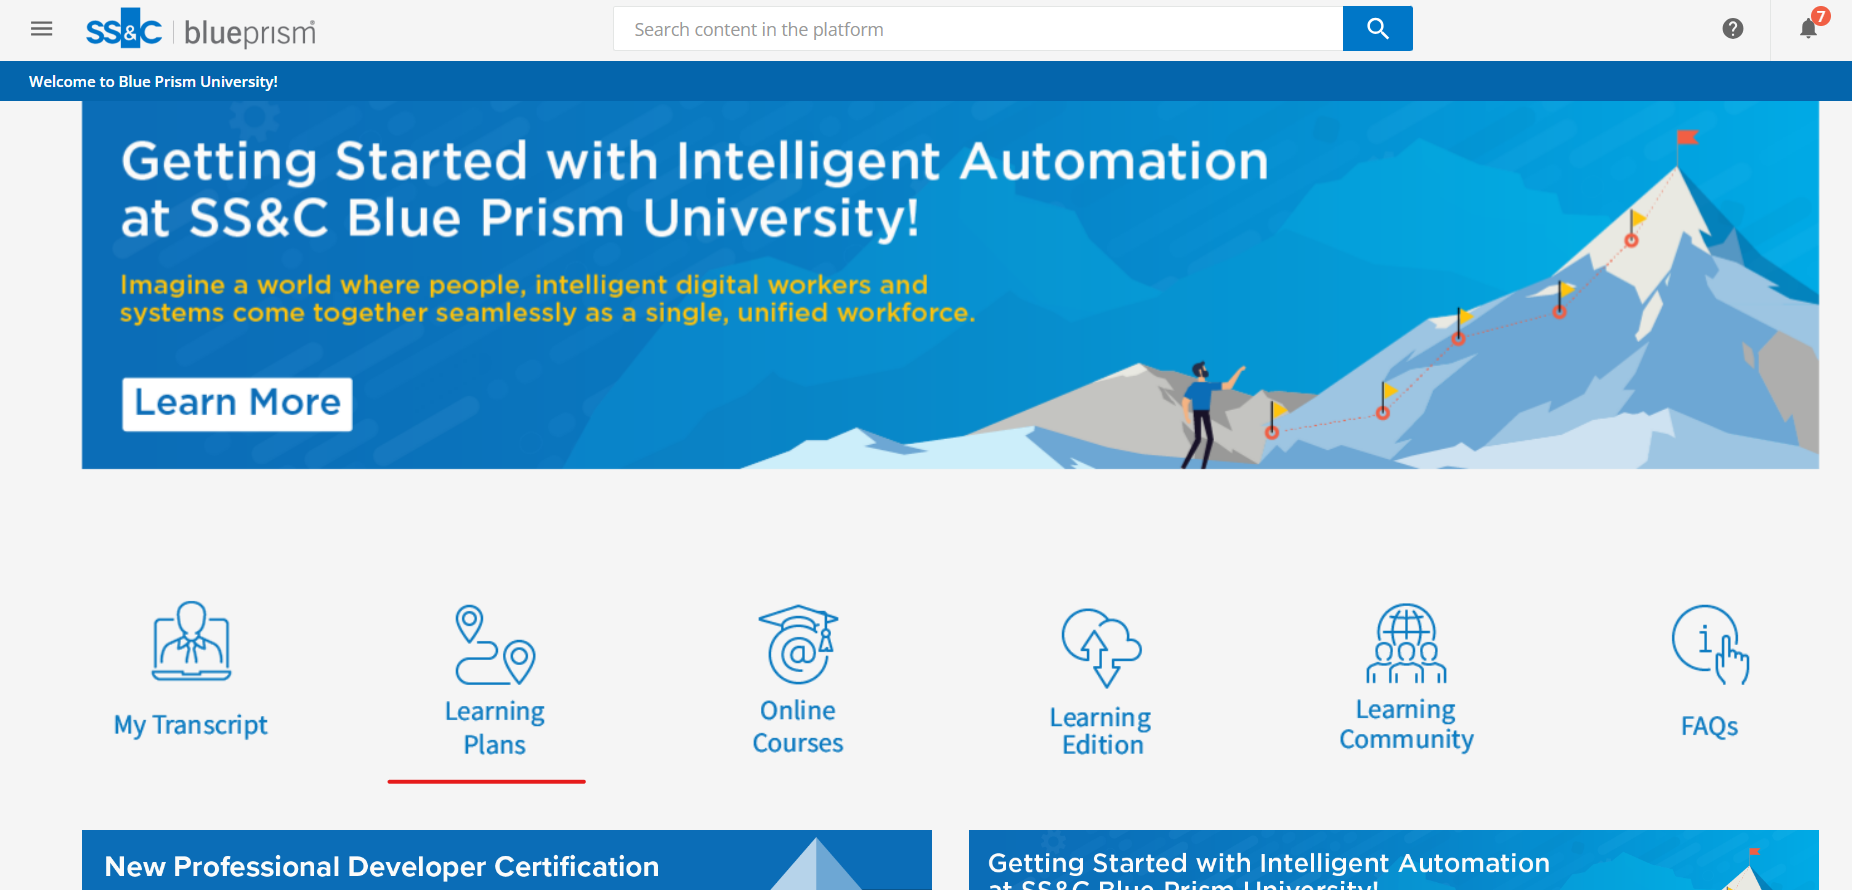
Task: Open notifications bell with 7 alerts
Action: point(1809,28)
